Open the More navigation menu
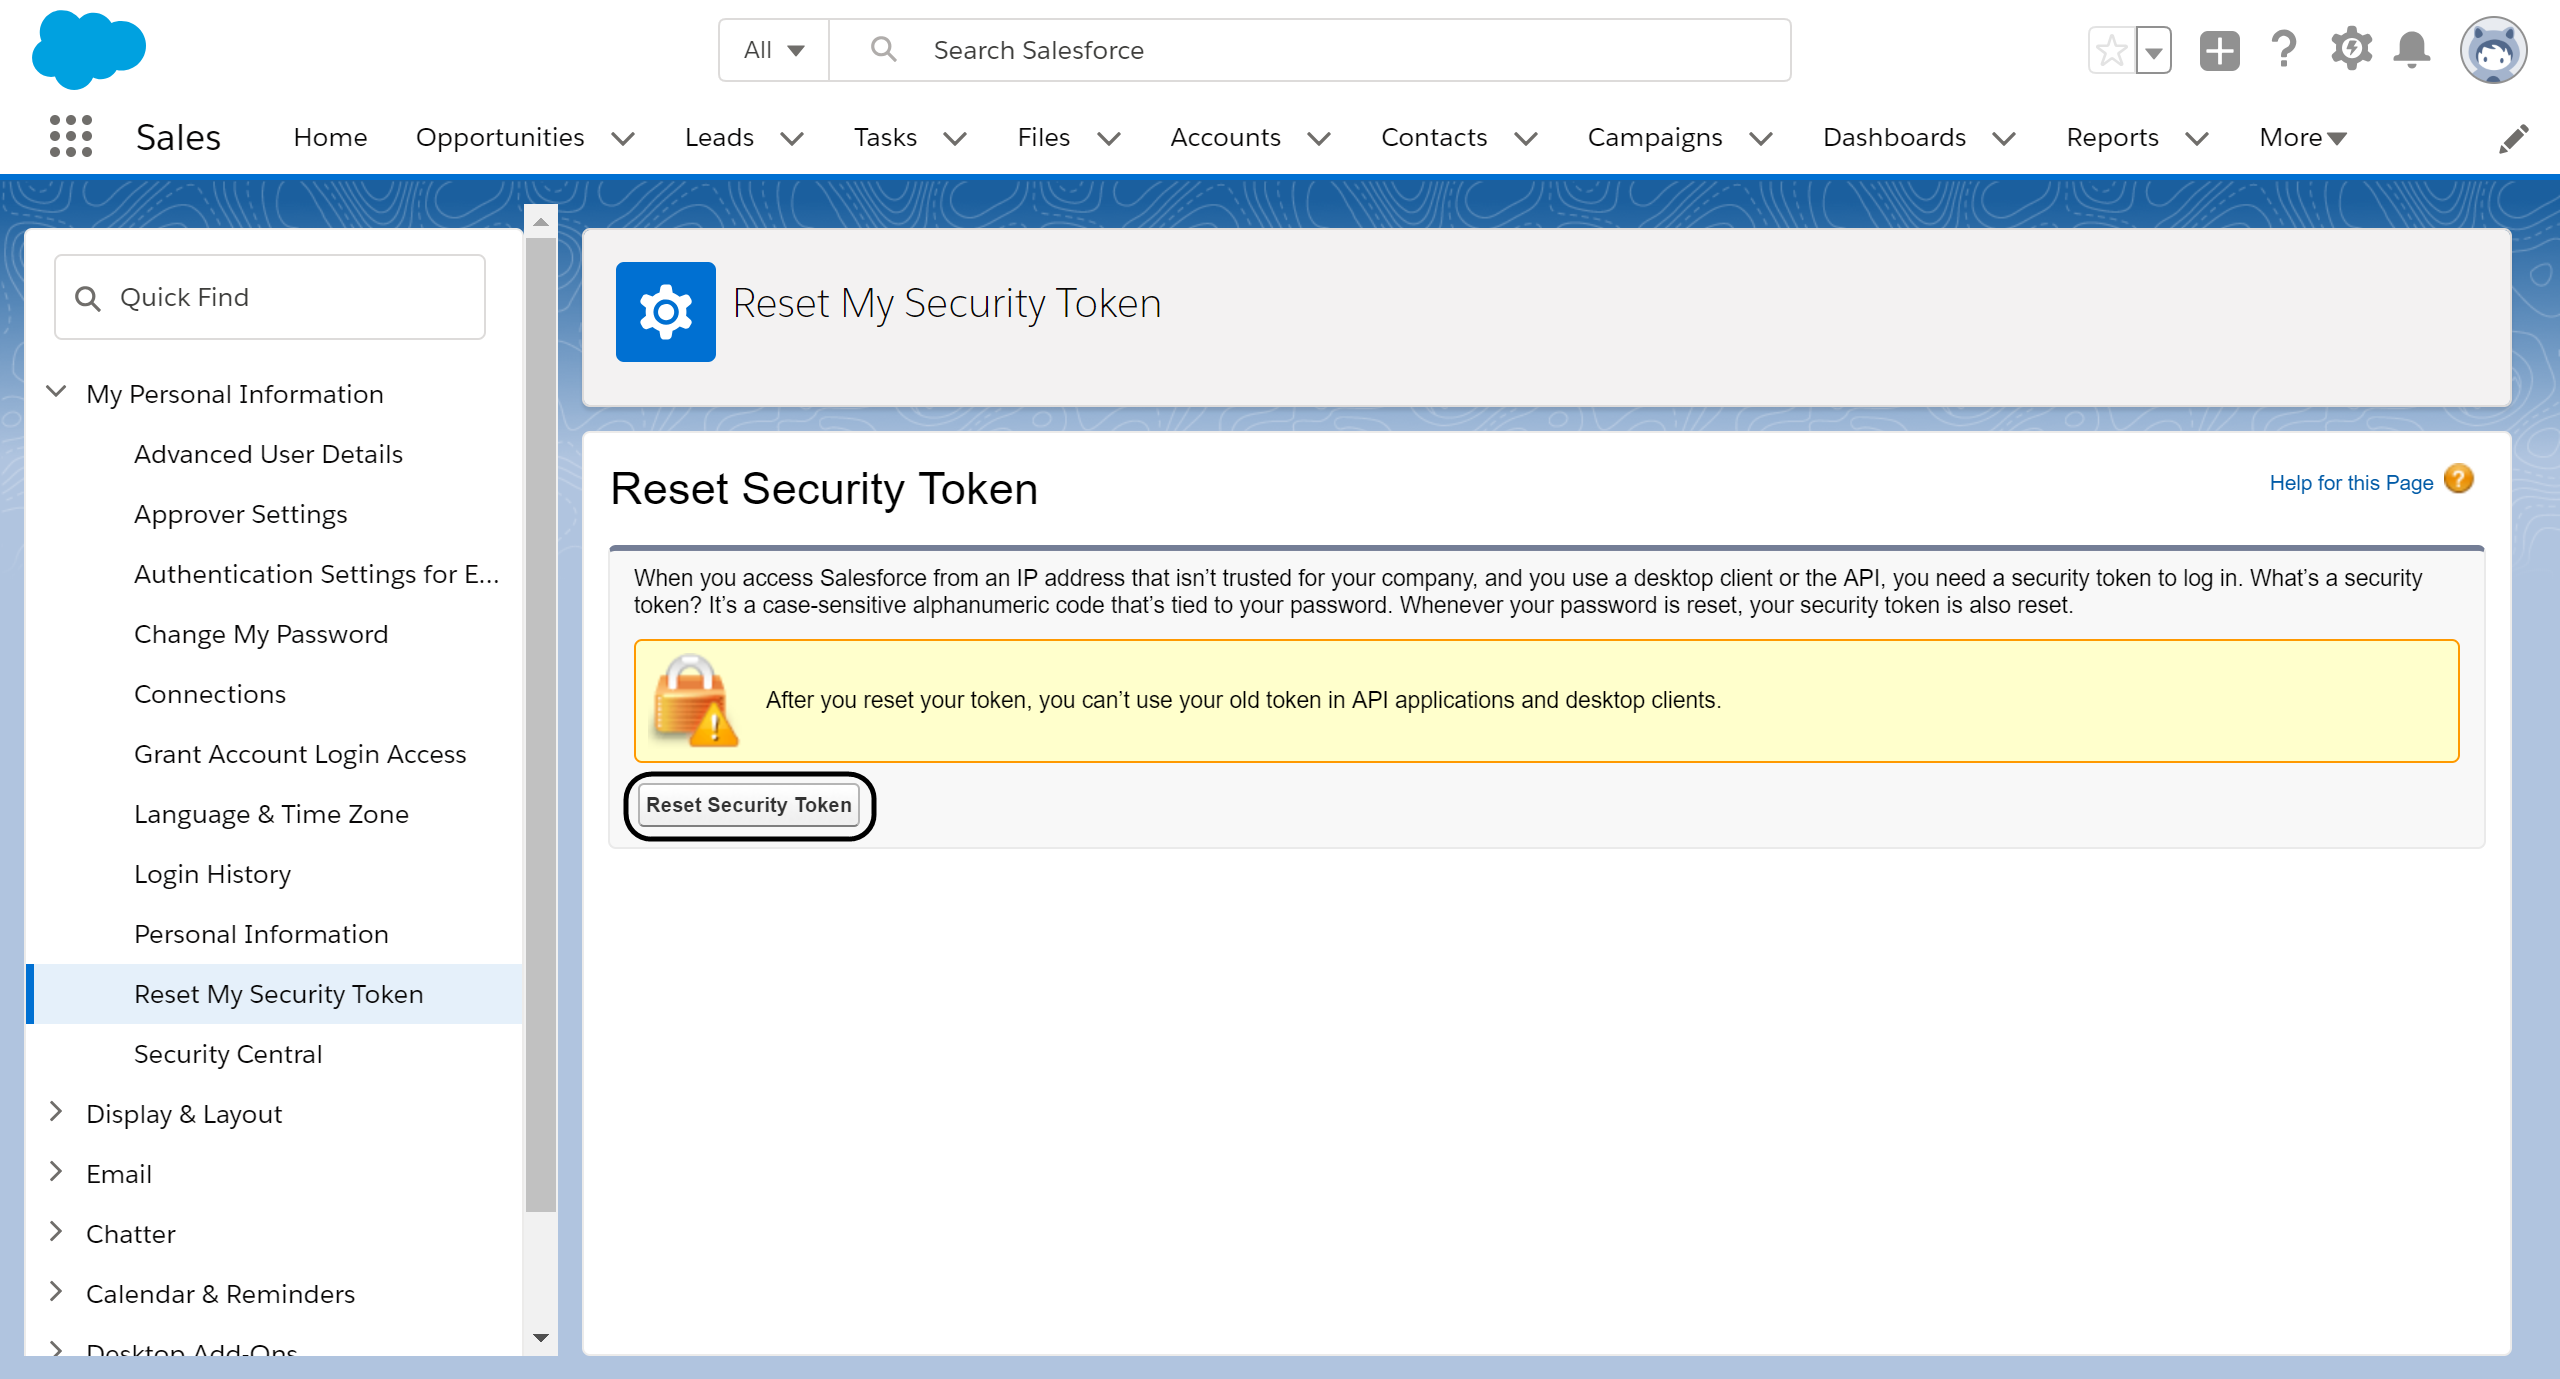Screen dimensions: 2560x1379 (x=2303, y=138)
